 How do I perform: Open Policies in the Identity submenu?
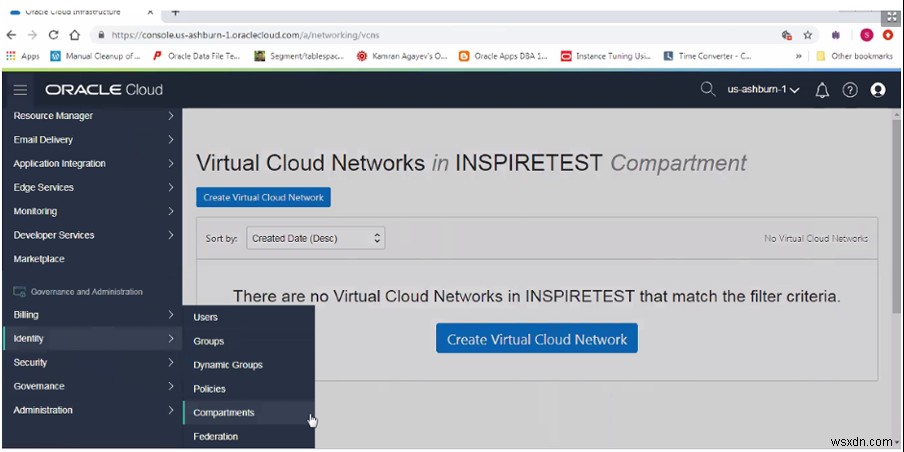(x=248, y=389)
